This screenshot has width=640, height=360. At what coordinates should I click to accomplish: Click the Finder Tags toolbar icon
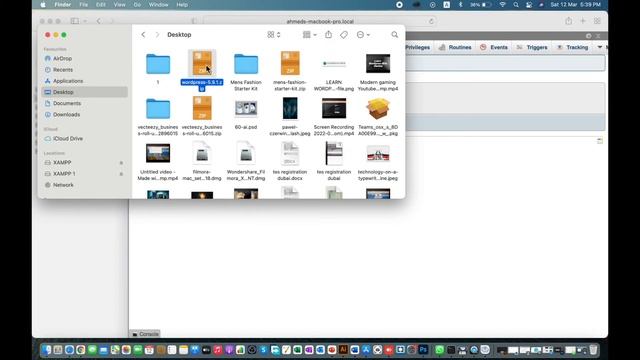(x=344, y=35)
